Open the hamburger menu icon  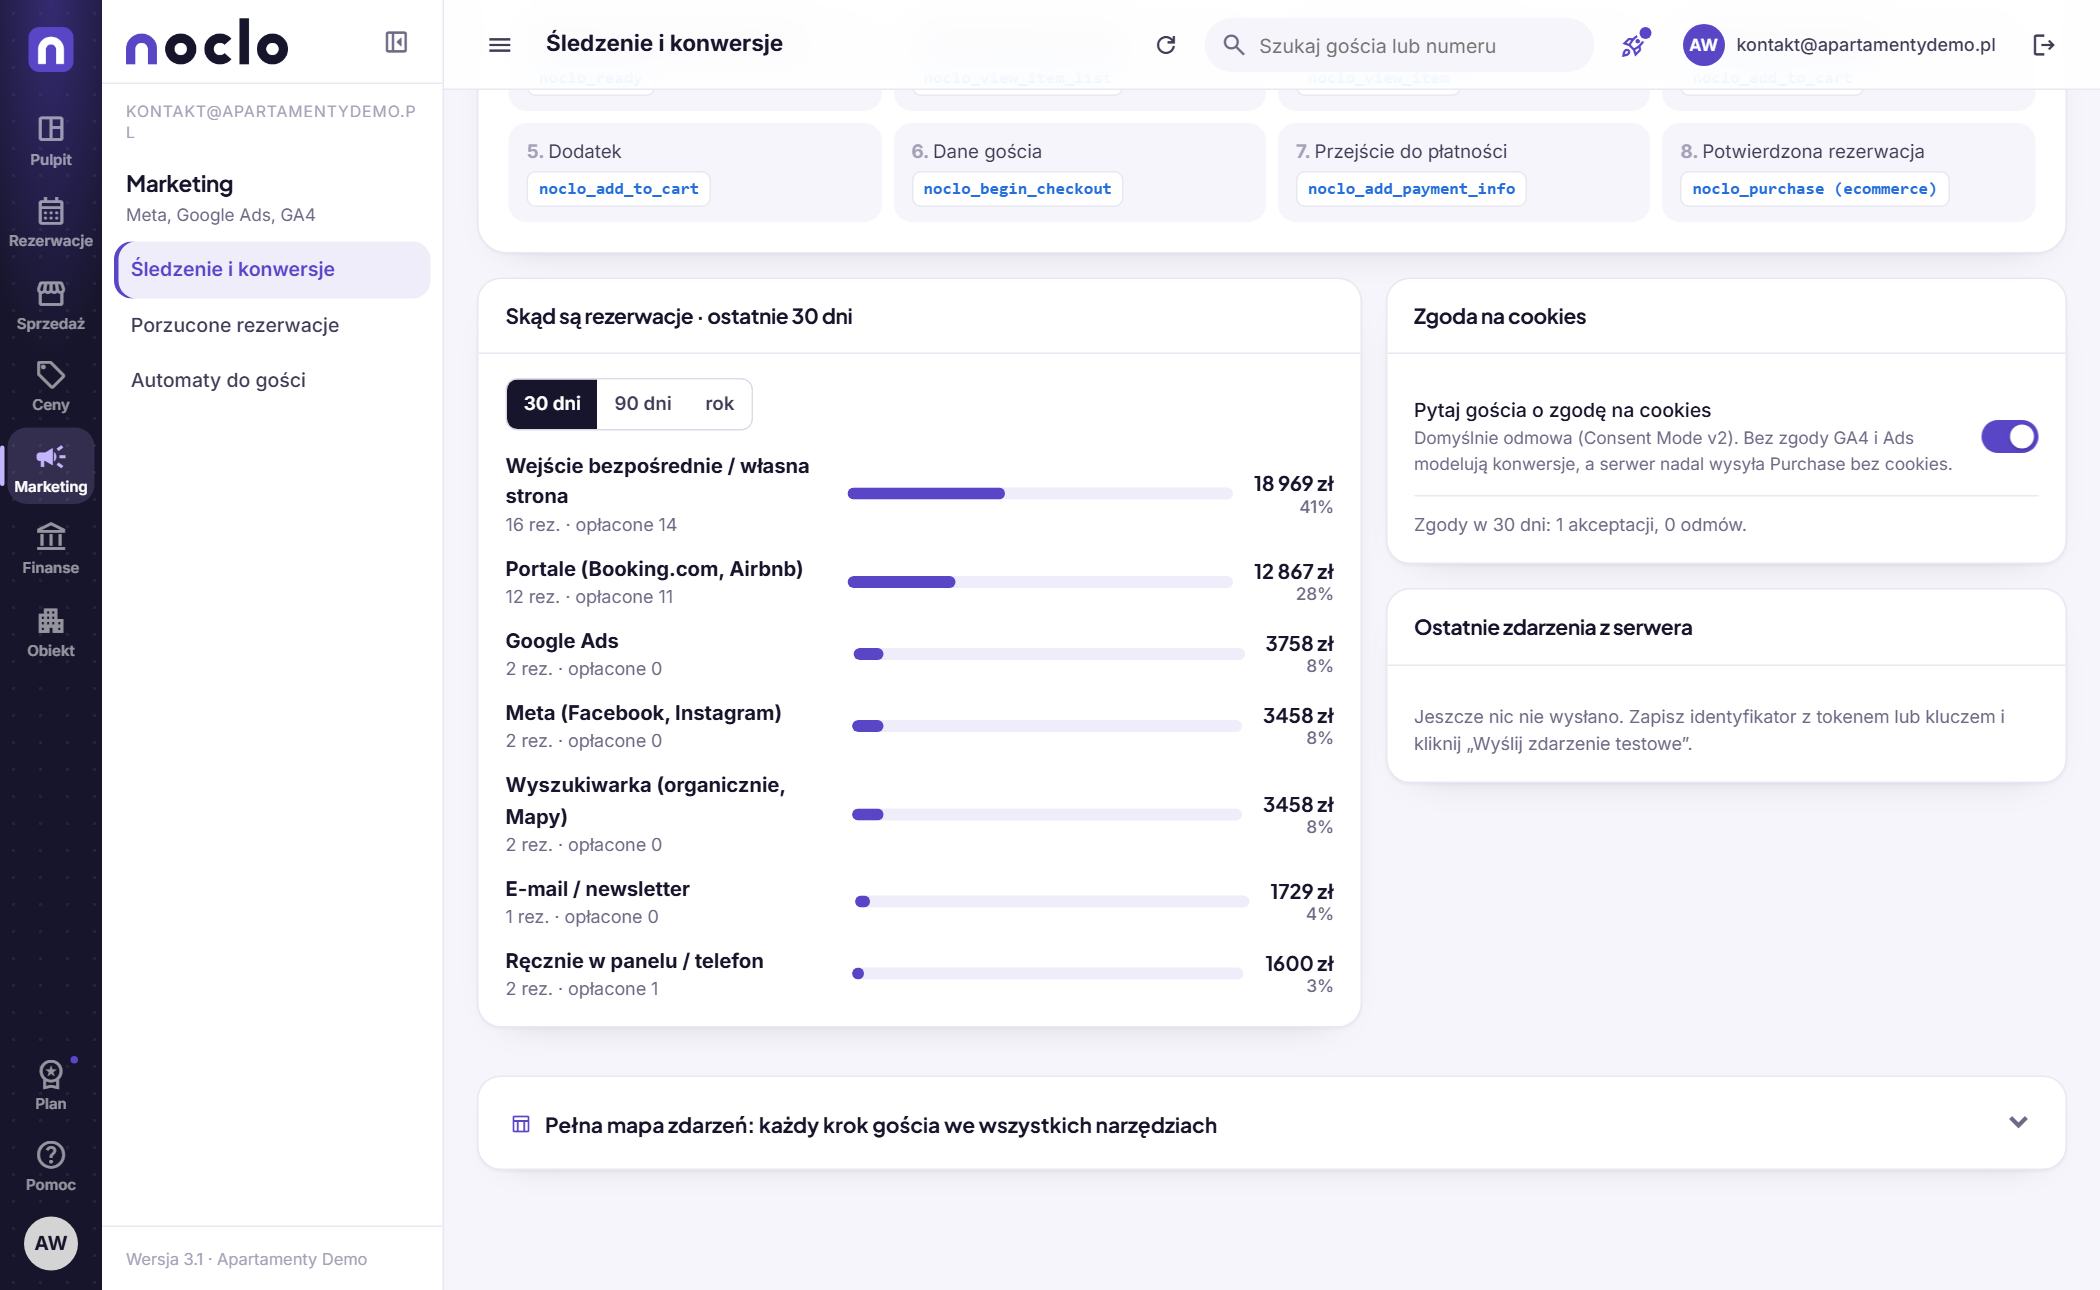click(499, 45)
